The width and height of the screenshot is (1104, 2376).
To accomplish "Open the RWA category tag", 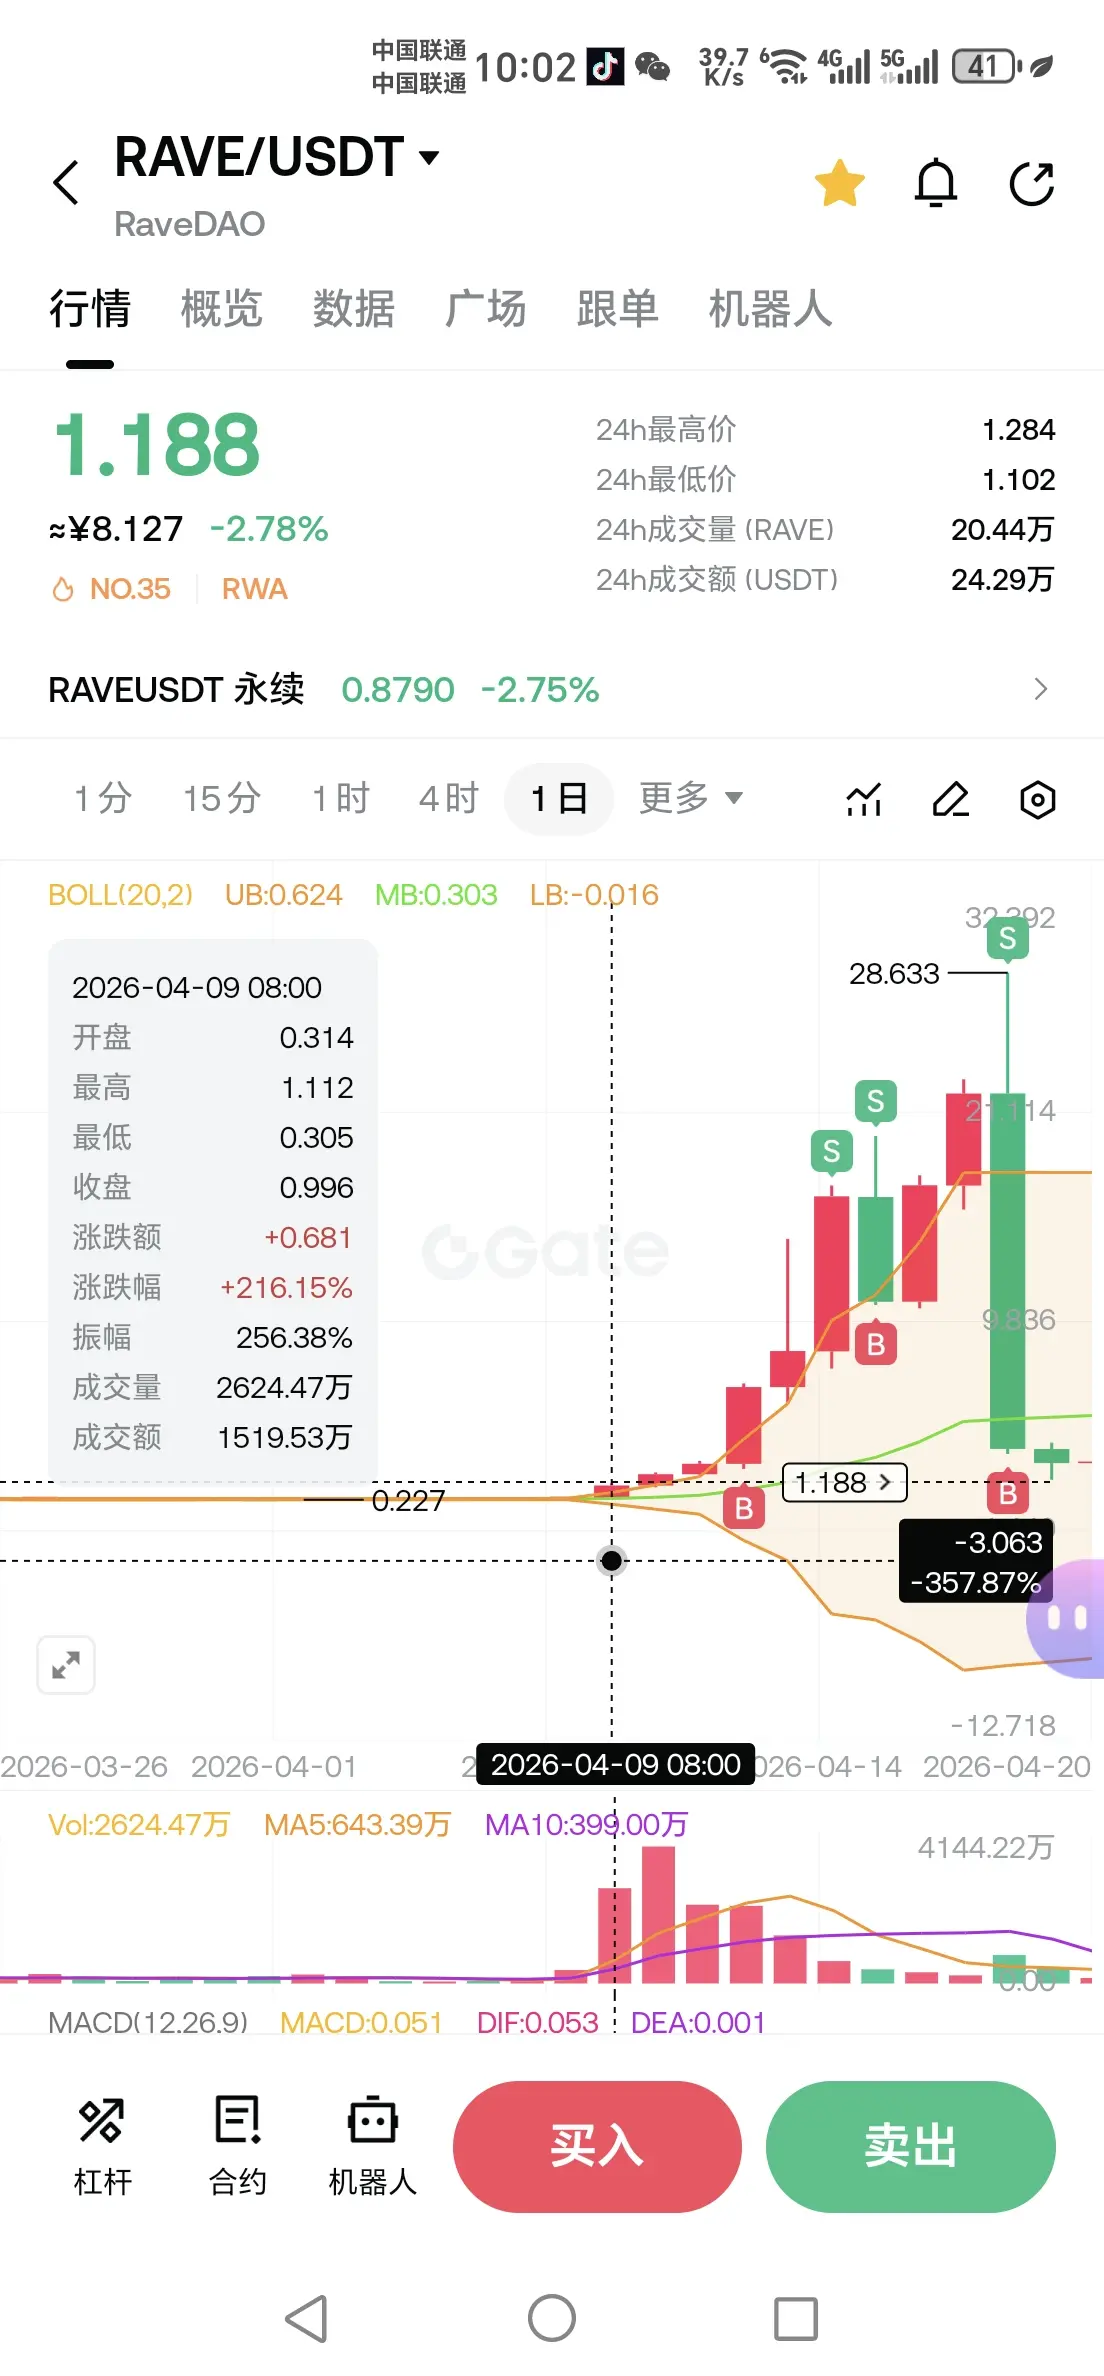I will pyautogui.click(x=254, y=589).
